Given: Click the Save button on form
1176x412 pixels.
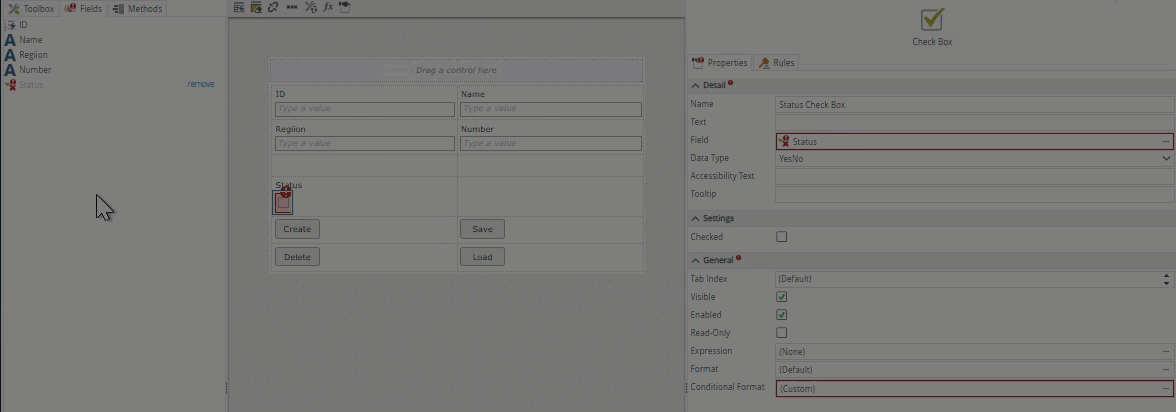Looking at the screenshot, I should point(482,229).
